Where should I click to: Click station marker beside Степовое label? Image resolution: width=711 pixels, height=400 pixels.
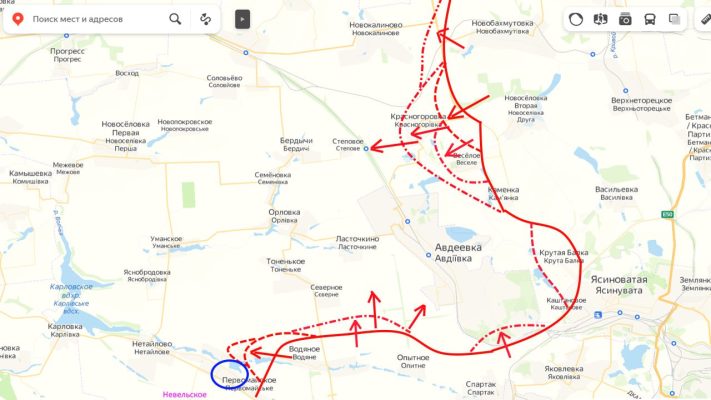[366, 148]
